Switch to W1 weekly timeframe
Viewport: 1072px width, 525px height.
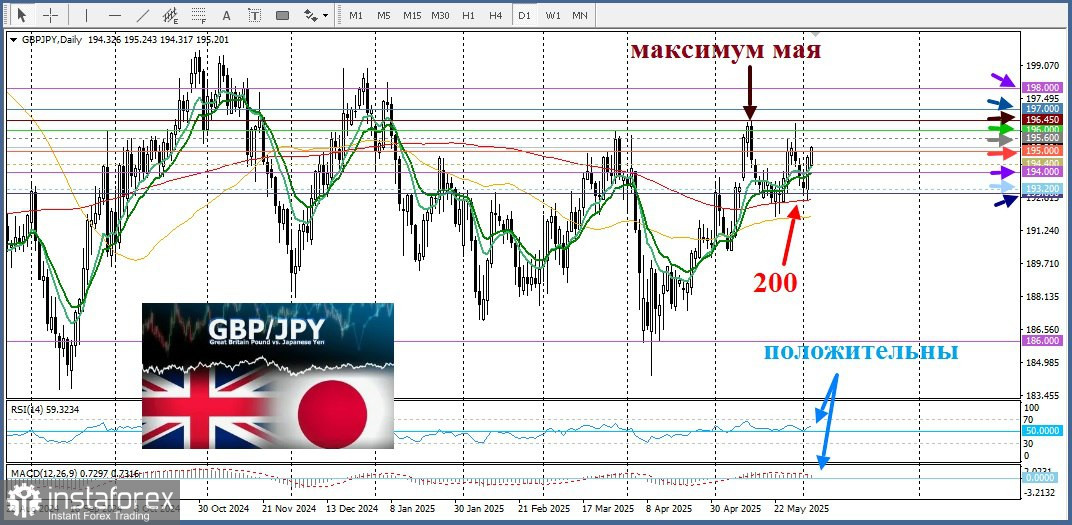click(x=553, y=14)
